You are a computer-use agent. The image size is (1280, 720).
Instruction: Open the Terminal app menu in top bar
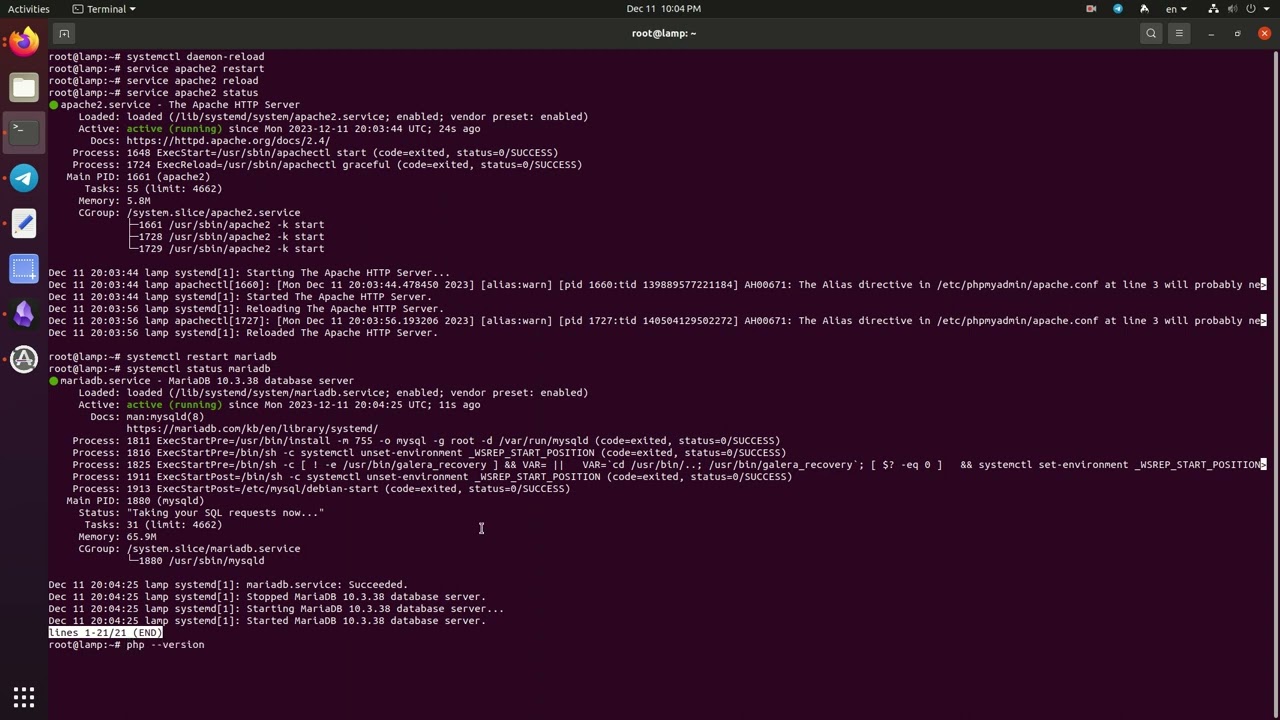104,8
